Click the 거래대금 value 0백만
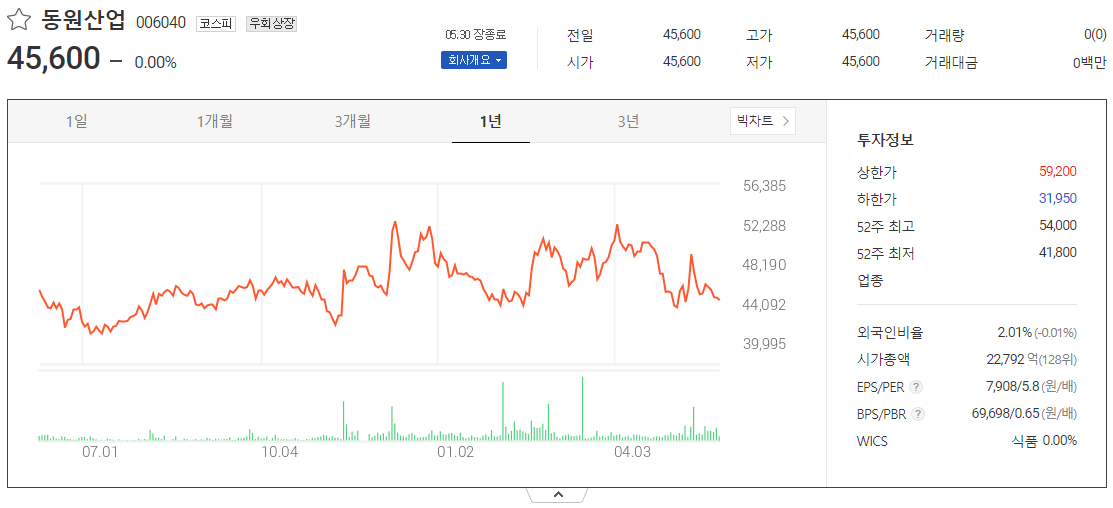 (x=1090, y=62)
